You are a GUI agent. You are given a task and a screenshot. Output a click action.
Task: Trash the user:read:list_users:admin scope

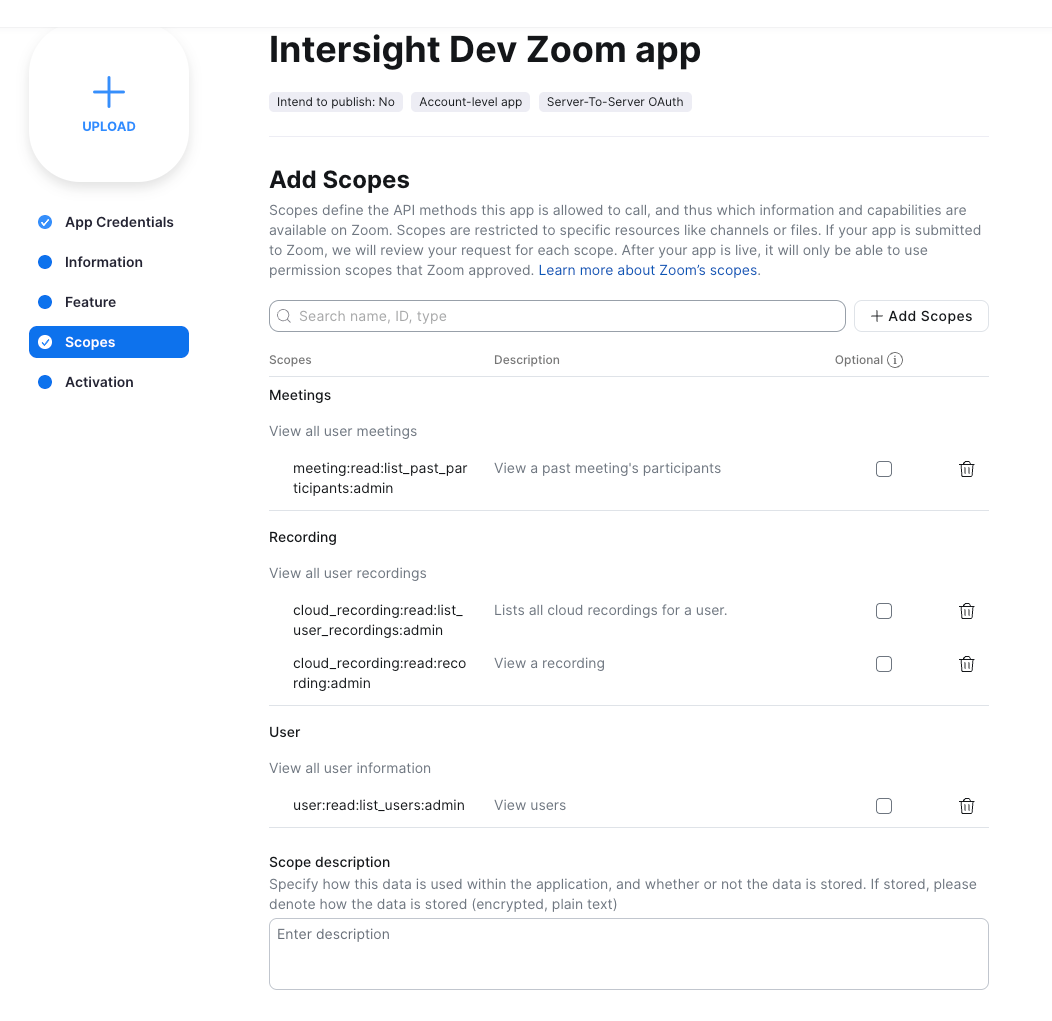click(x=967, y=806)
